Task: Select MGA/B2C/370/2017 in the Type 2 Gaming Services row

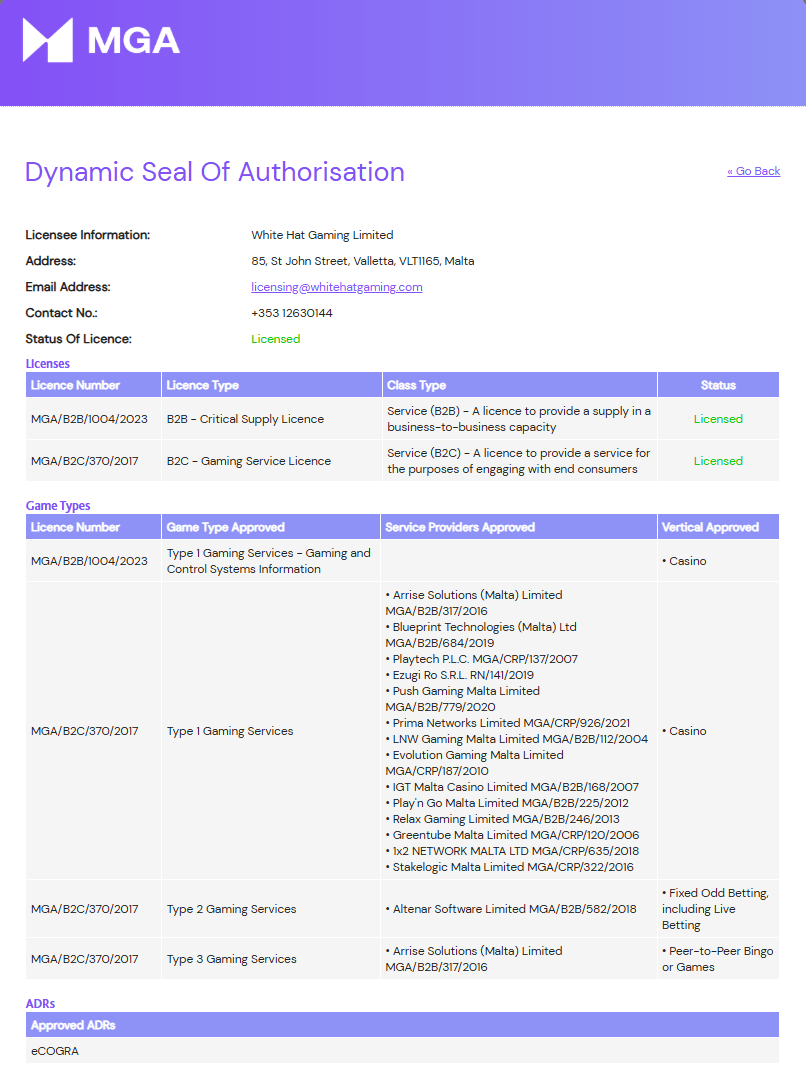Action: click(84, 909)
